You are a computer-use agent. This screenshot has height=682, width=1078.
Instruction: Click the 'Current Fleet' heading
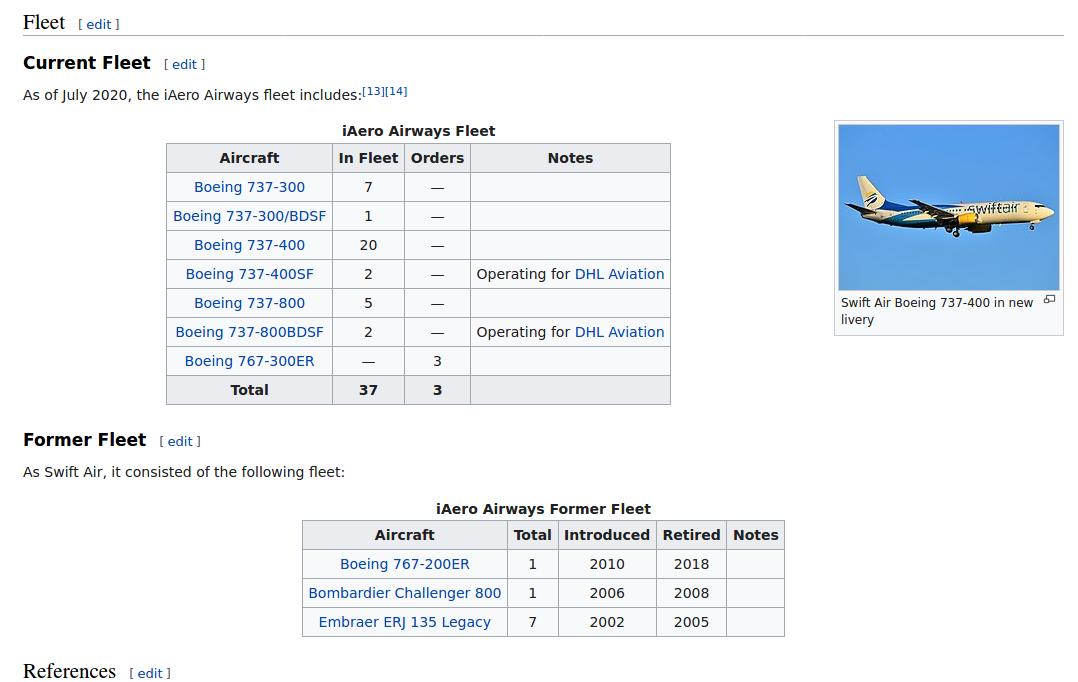pos(87,63)
